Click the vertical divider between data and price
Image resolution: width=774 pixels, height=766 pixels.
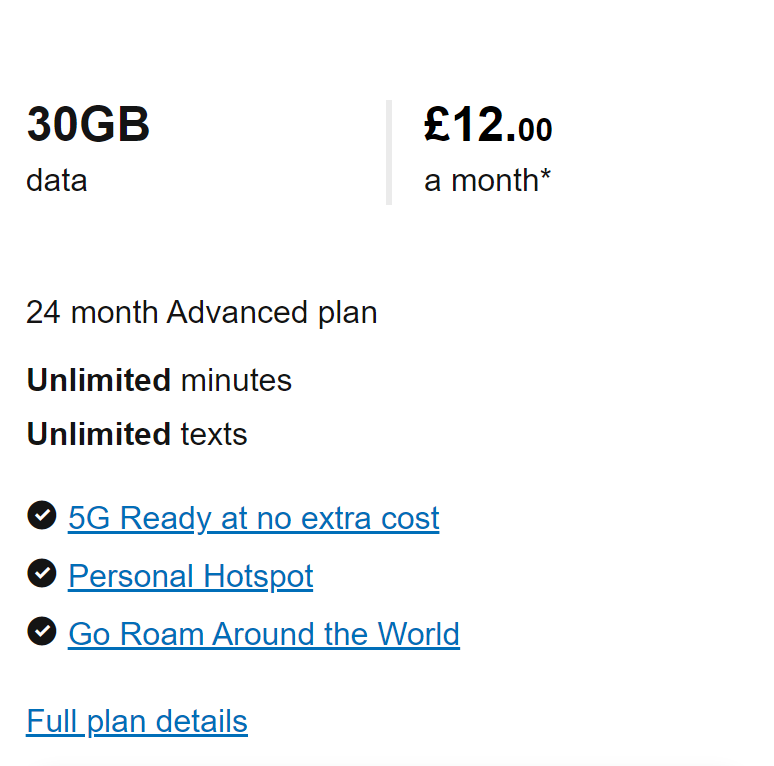(389, 152)
